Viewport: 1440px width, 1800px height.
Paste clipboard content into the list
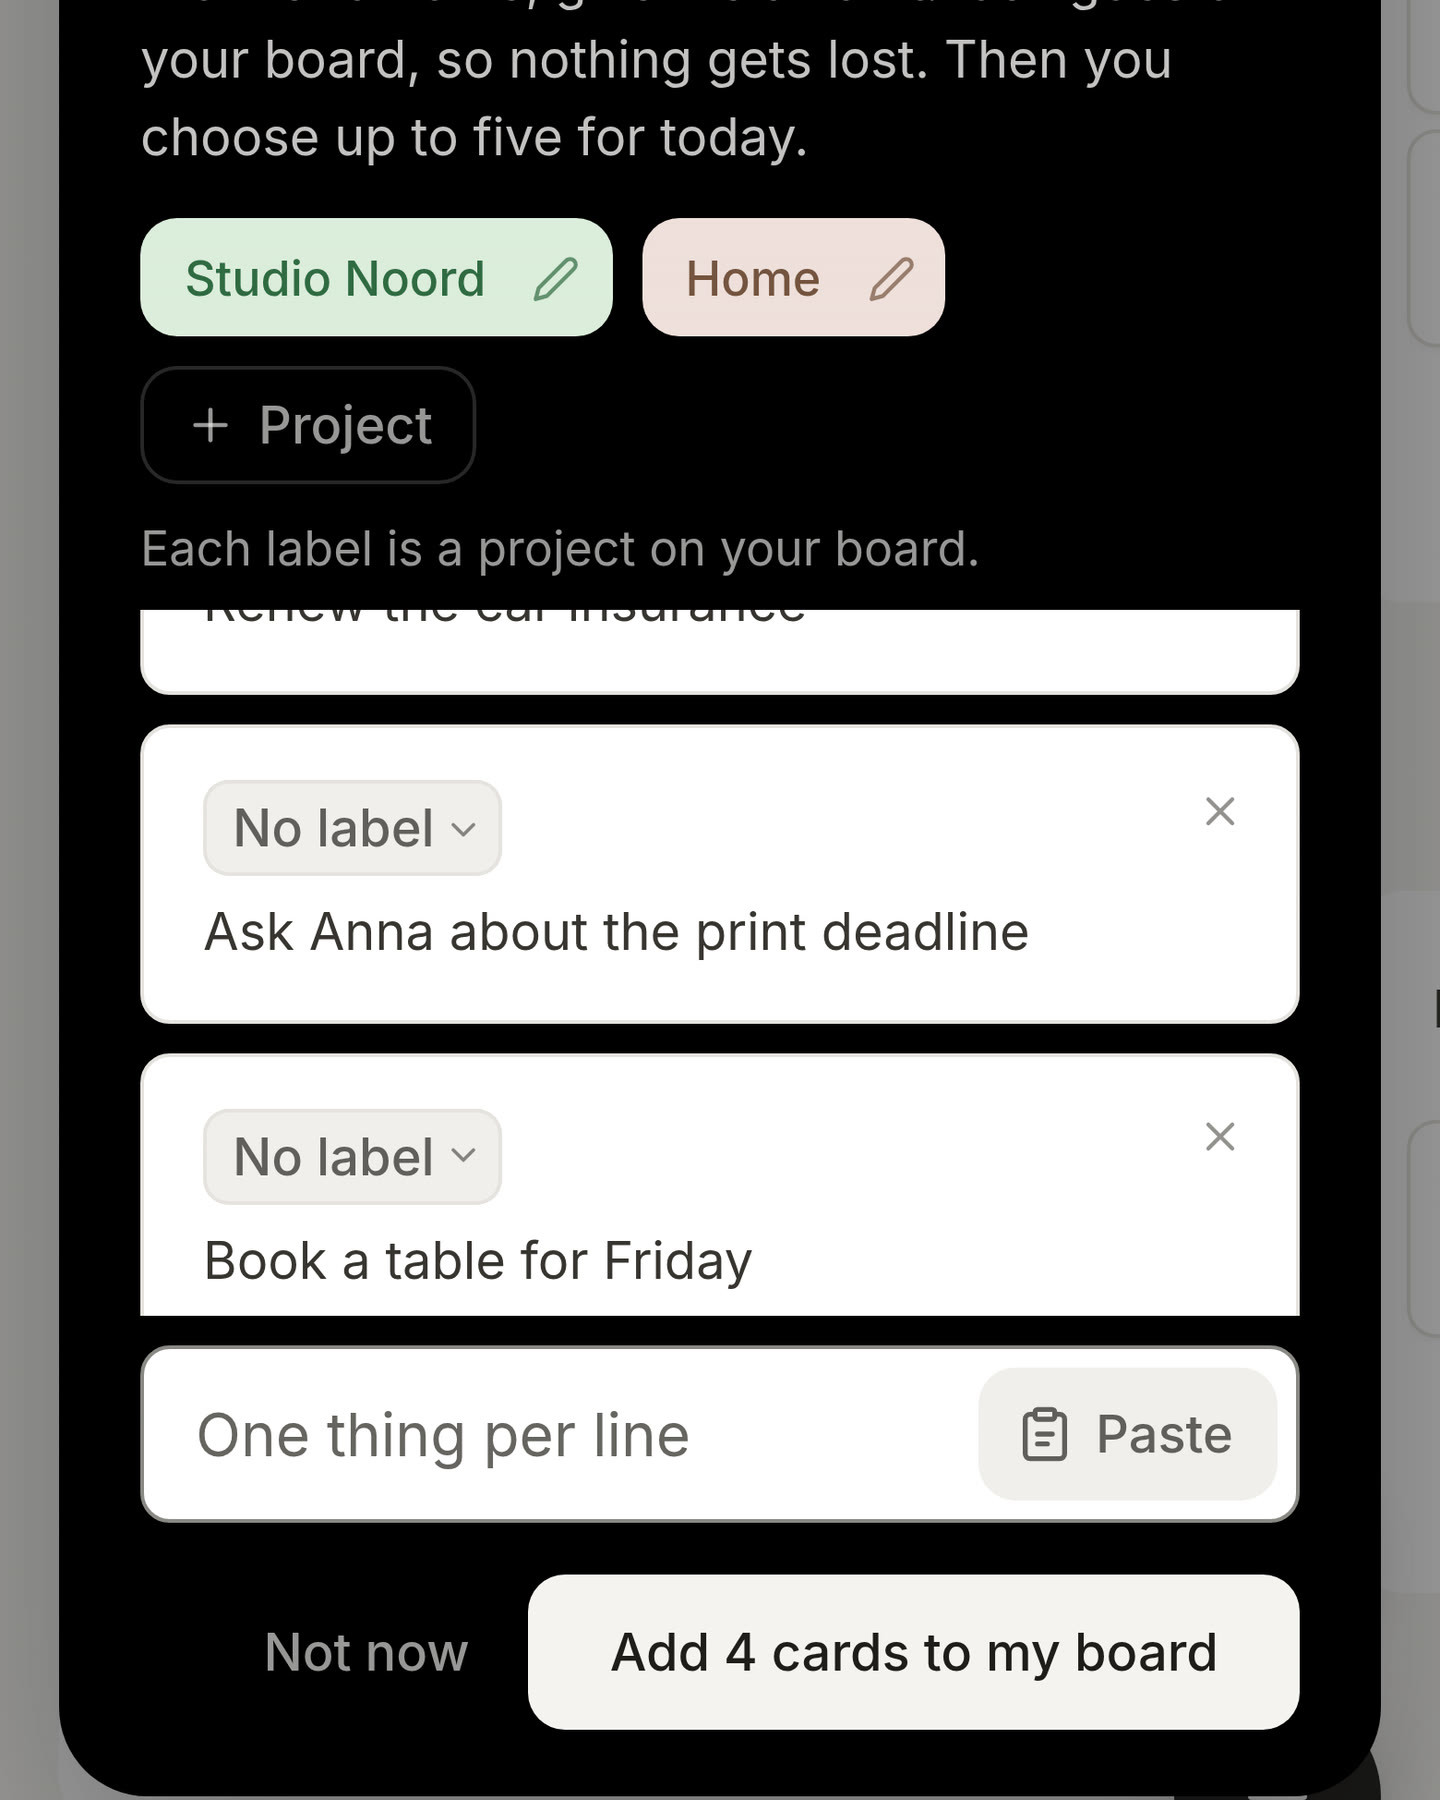[1127, 1434]
